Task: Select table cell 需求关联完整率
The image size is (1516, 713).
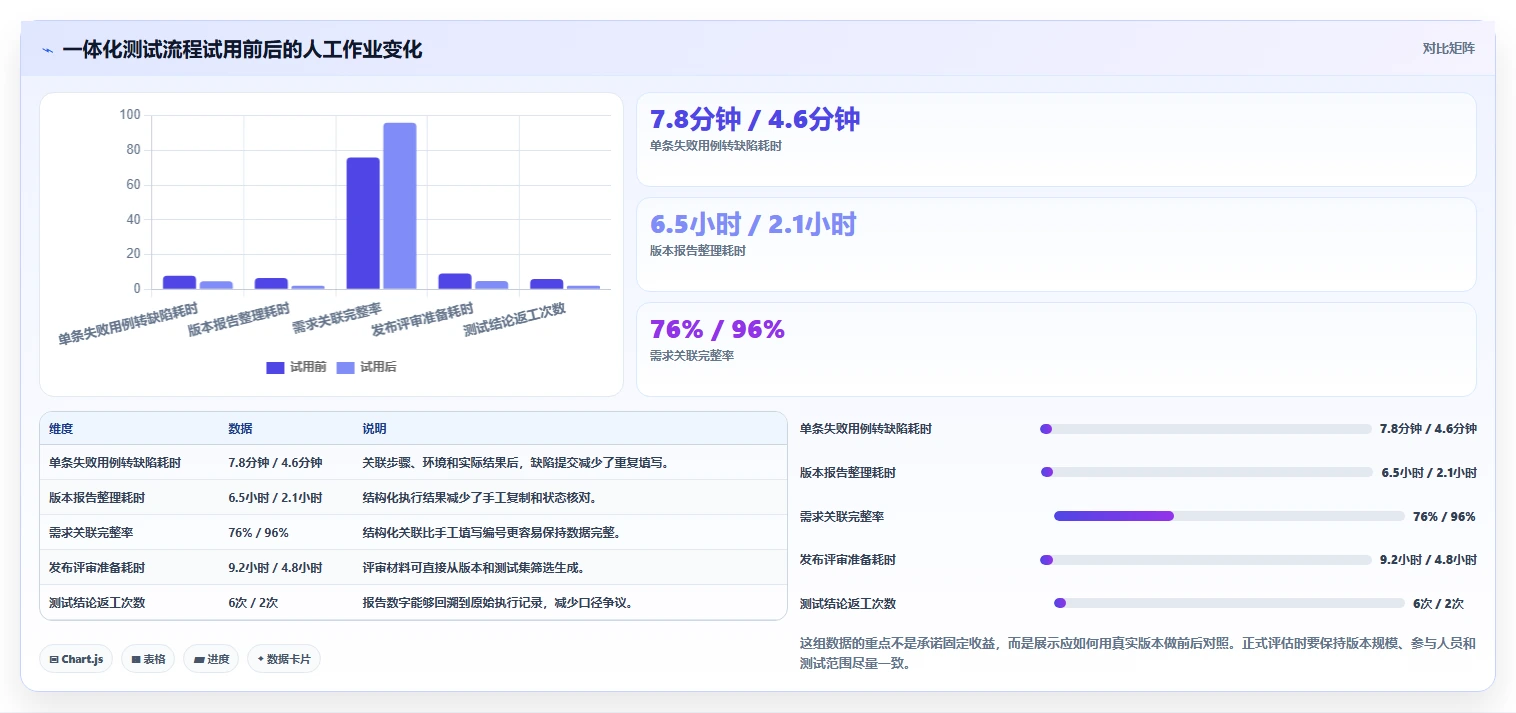Action: point(91,532)
